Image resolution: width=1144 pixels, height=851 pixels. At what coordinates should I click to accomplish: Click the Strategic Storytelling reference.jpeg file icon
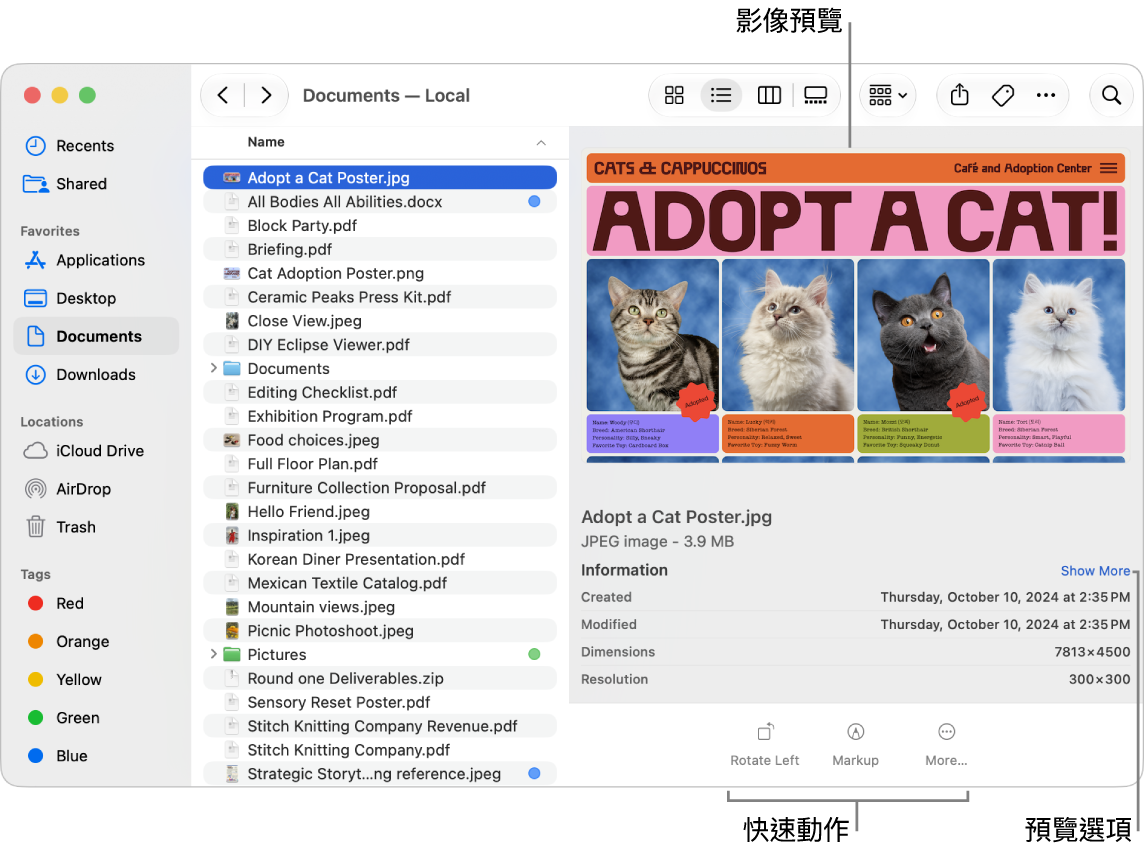[232, 774]
